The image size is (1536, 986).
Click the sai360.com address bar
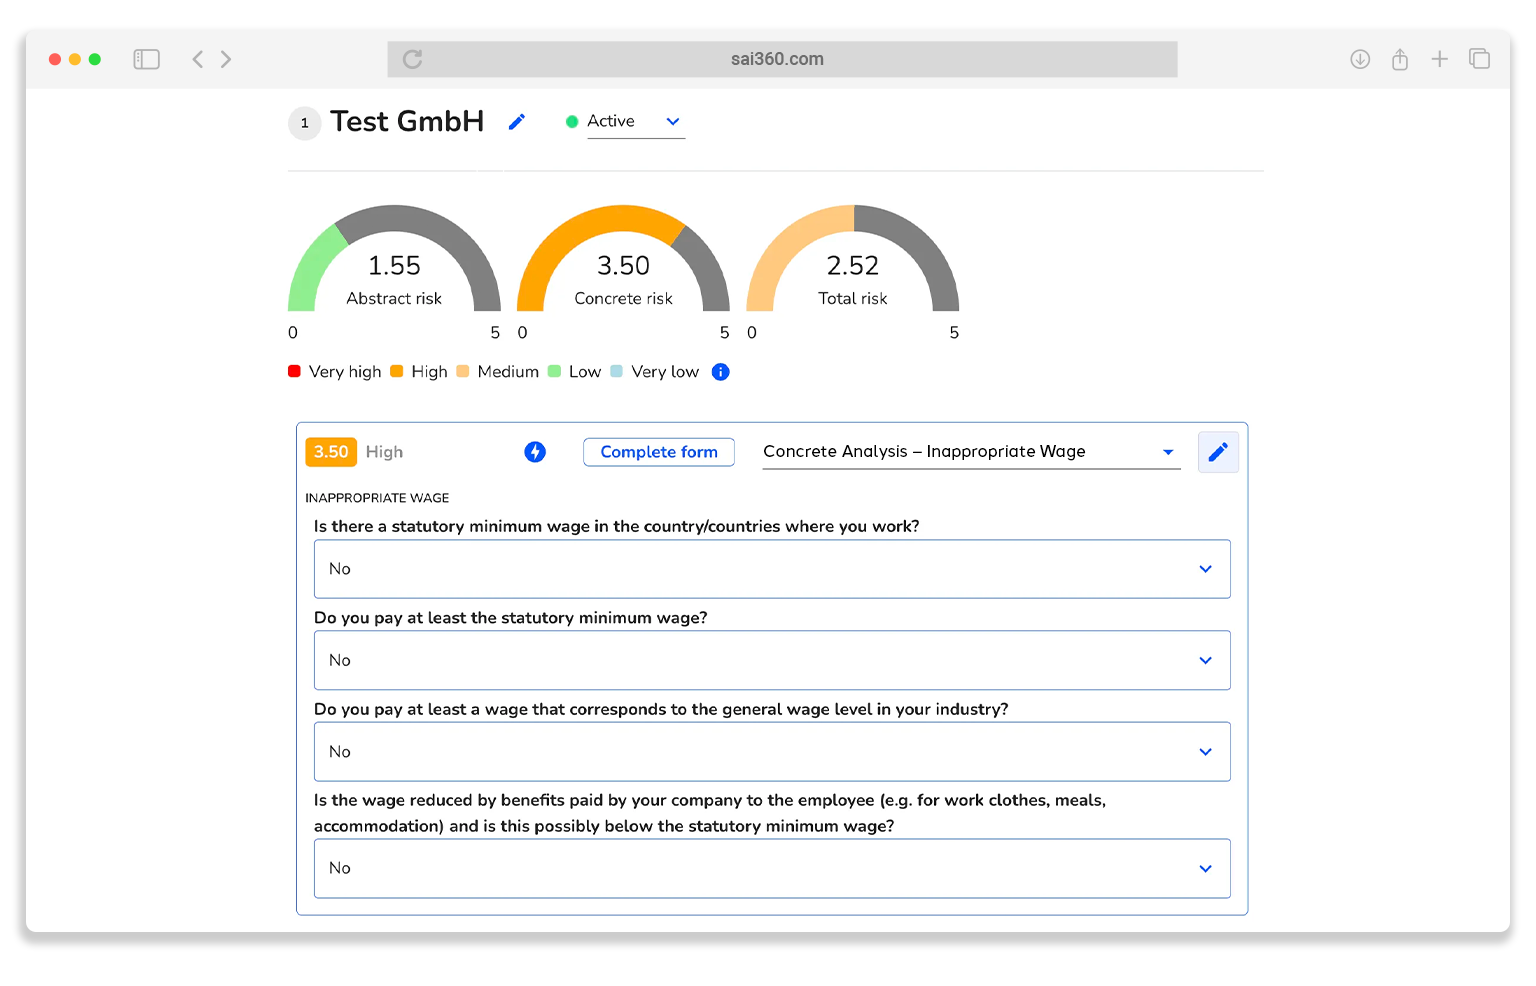[x=777, y=59]
